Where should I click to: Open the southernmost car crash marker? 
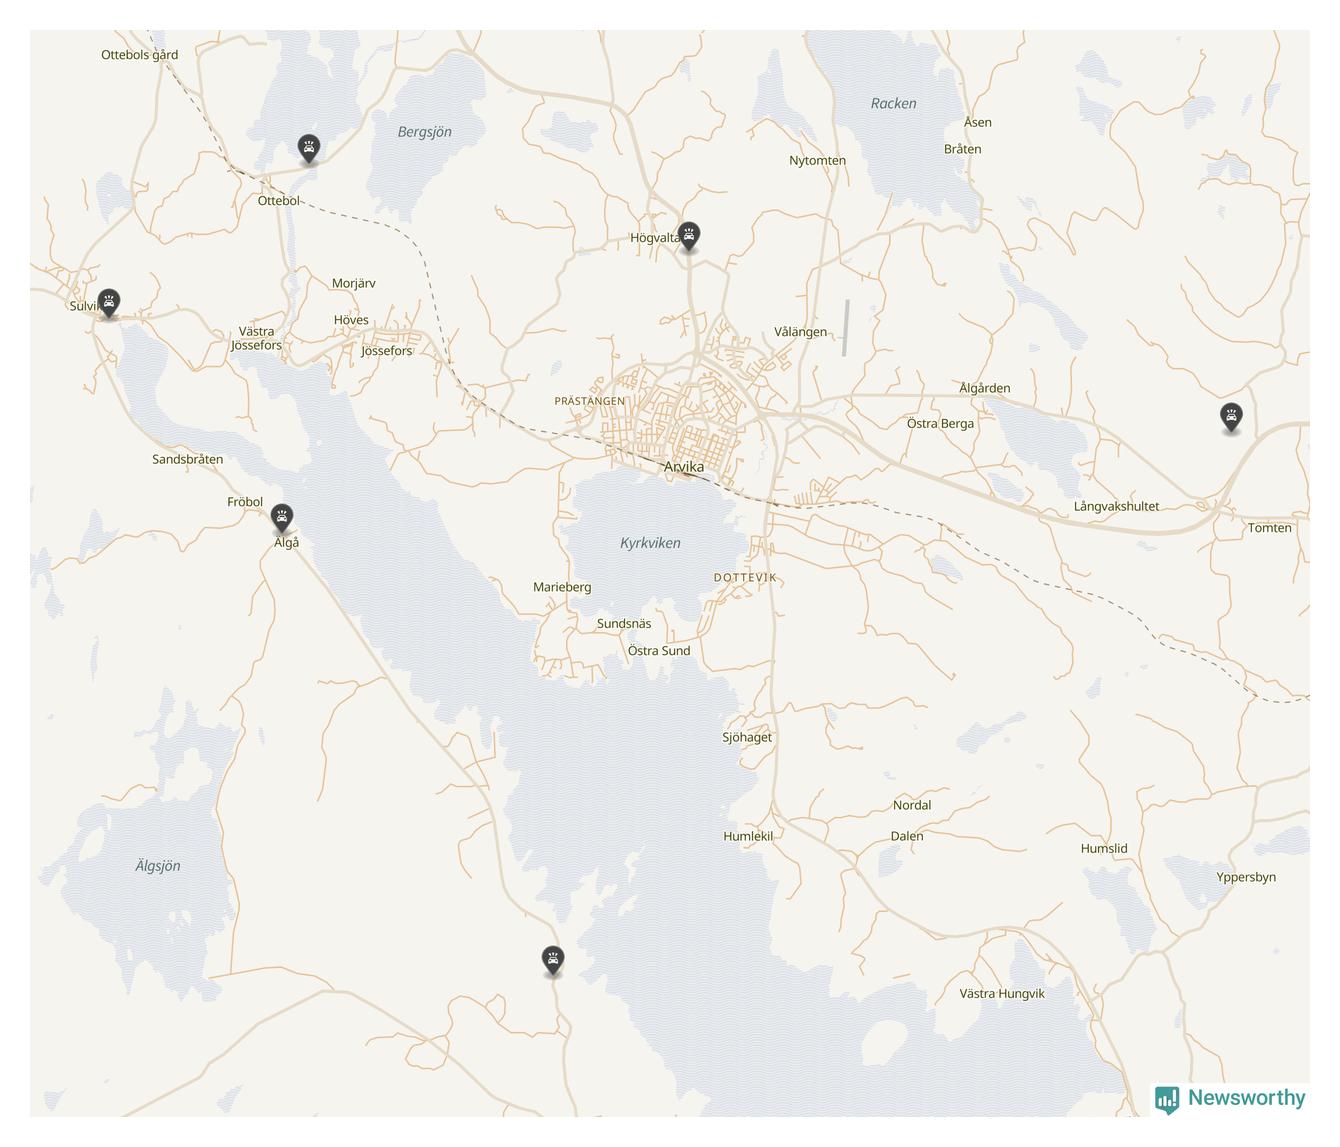552,960
